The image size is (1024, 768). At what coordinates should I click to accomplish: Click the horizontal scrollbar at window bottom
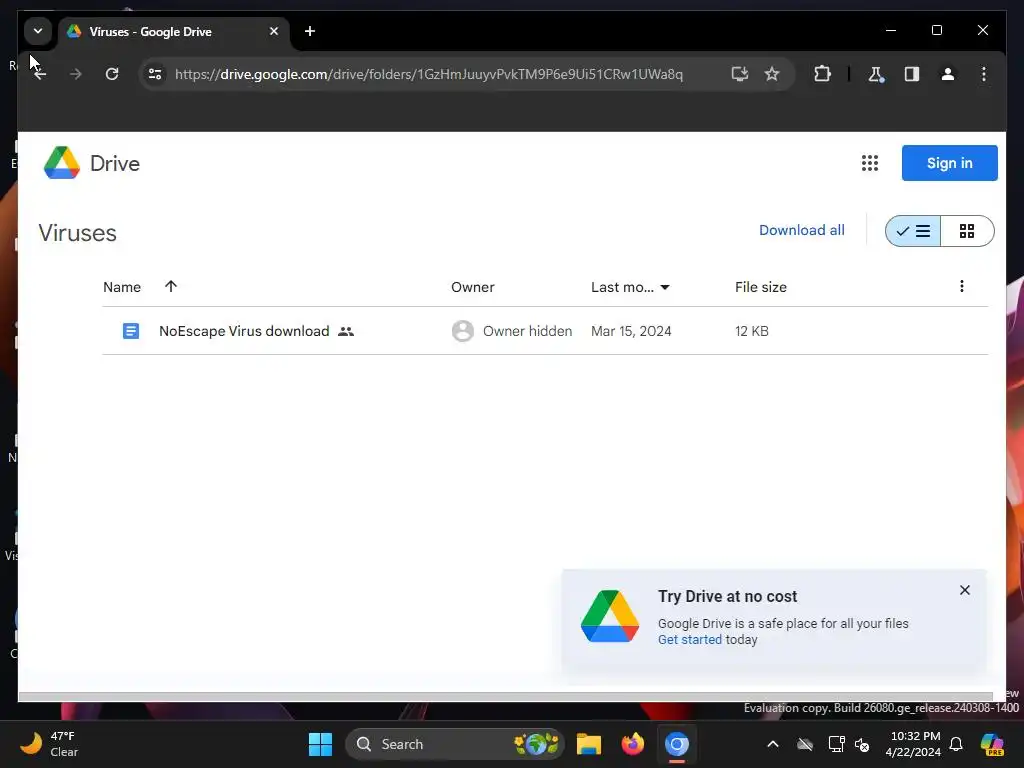click(x=505, y=696)
